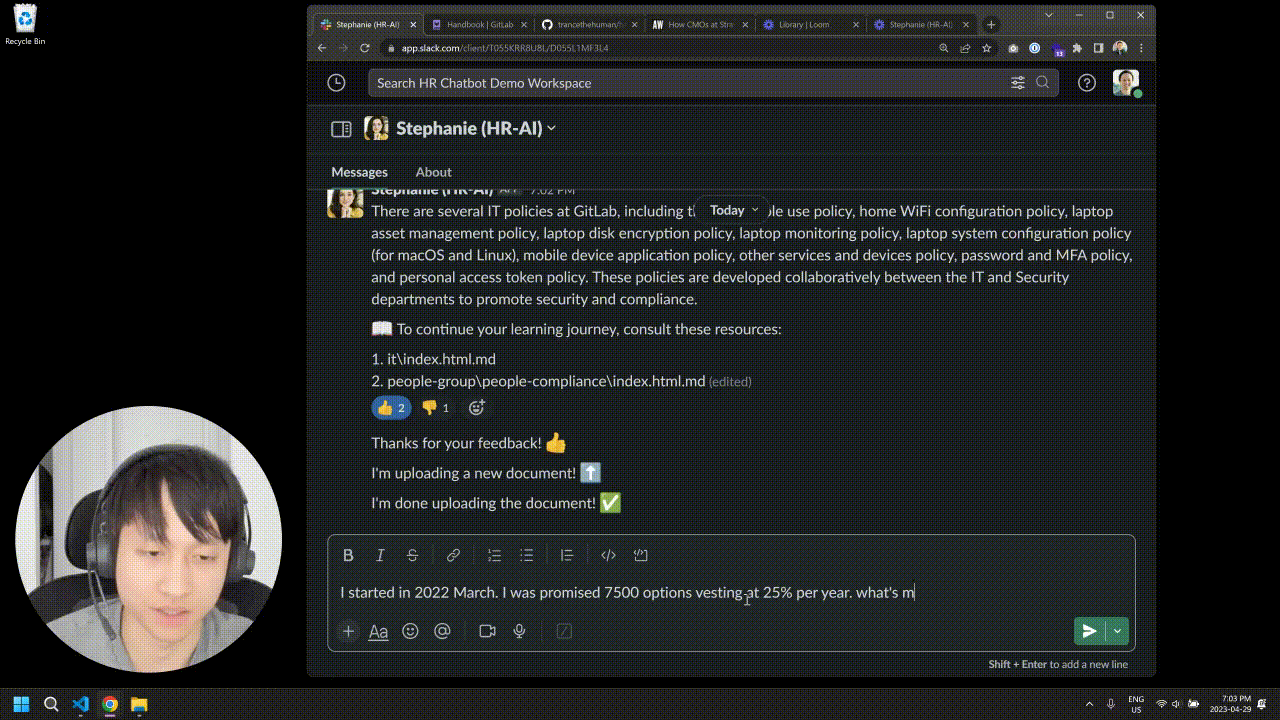This screenshot has width=1280, height=720.
Task: Go back in Chrome
Action: (x=322, y=48)
